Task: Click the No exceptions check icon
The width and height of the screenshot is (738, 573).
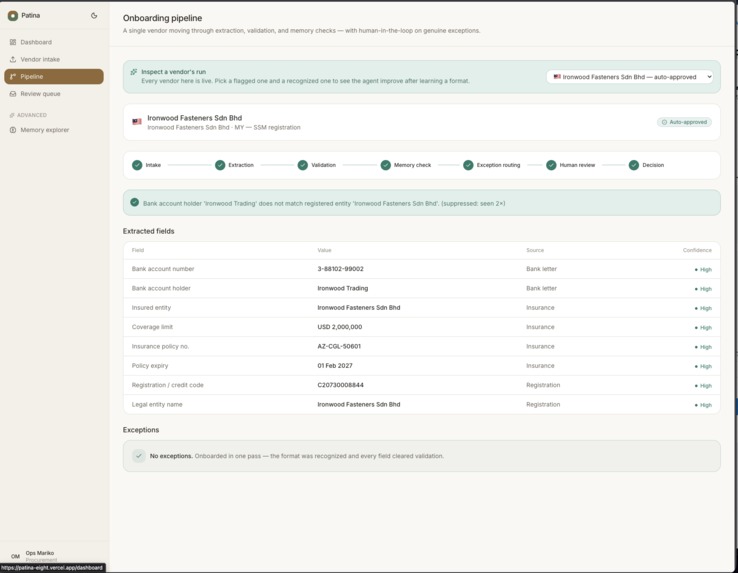Action: point(139,456)
